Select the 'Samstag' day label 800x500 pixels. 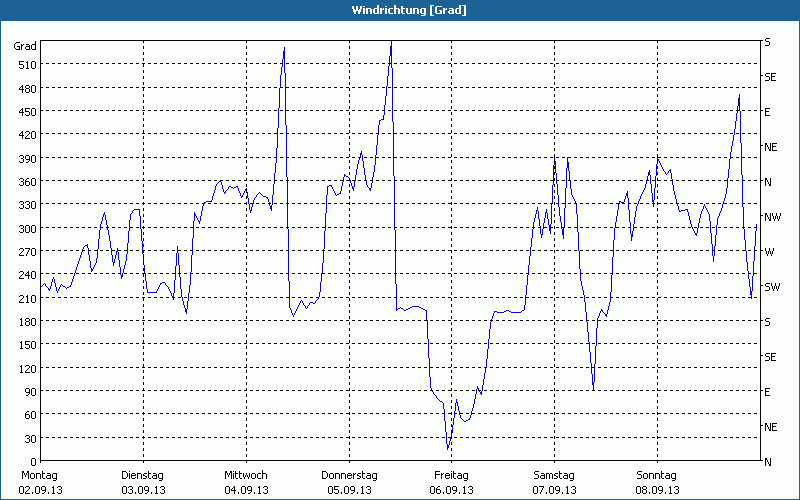pos(554,476)
